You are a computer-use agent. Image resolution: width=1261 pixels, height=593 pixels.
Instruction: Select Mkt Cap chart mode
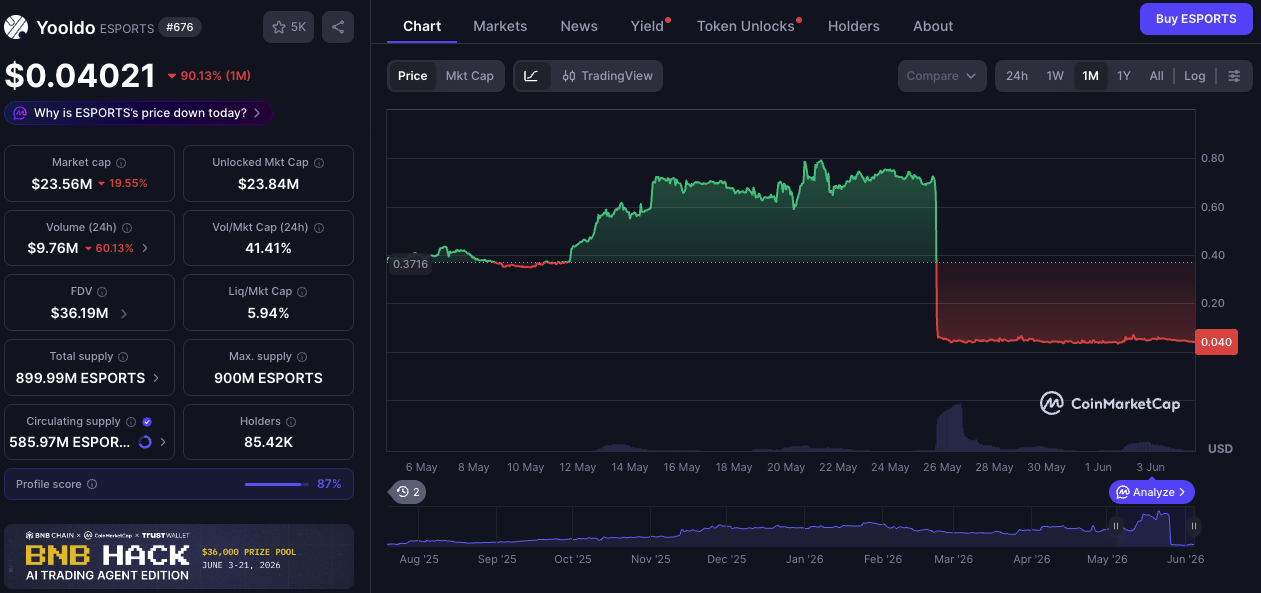[470, 76]
